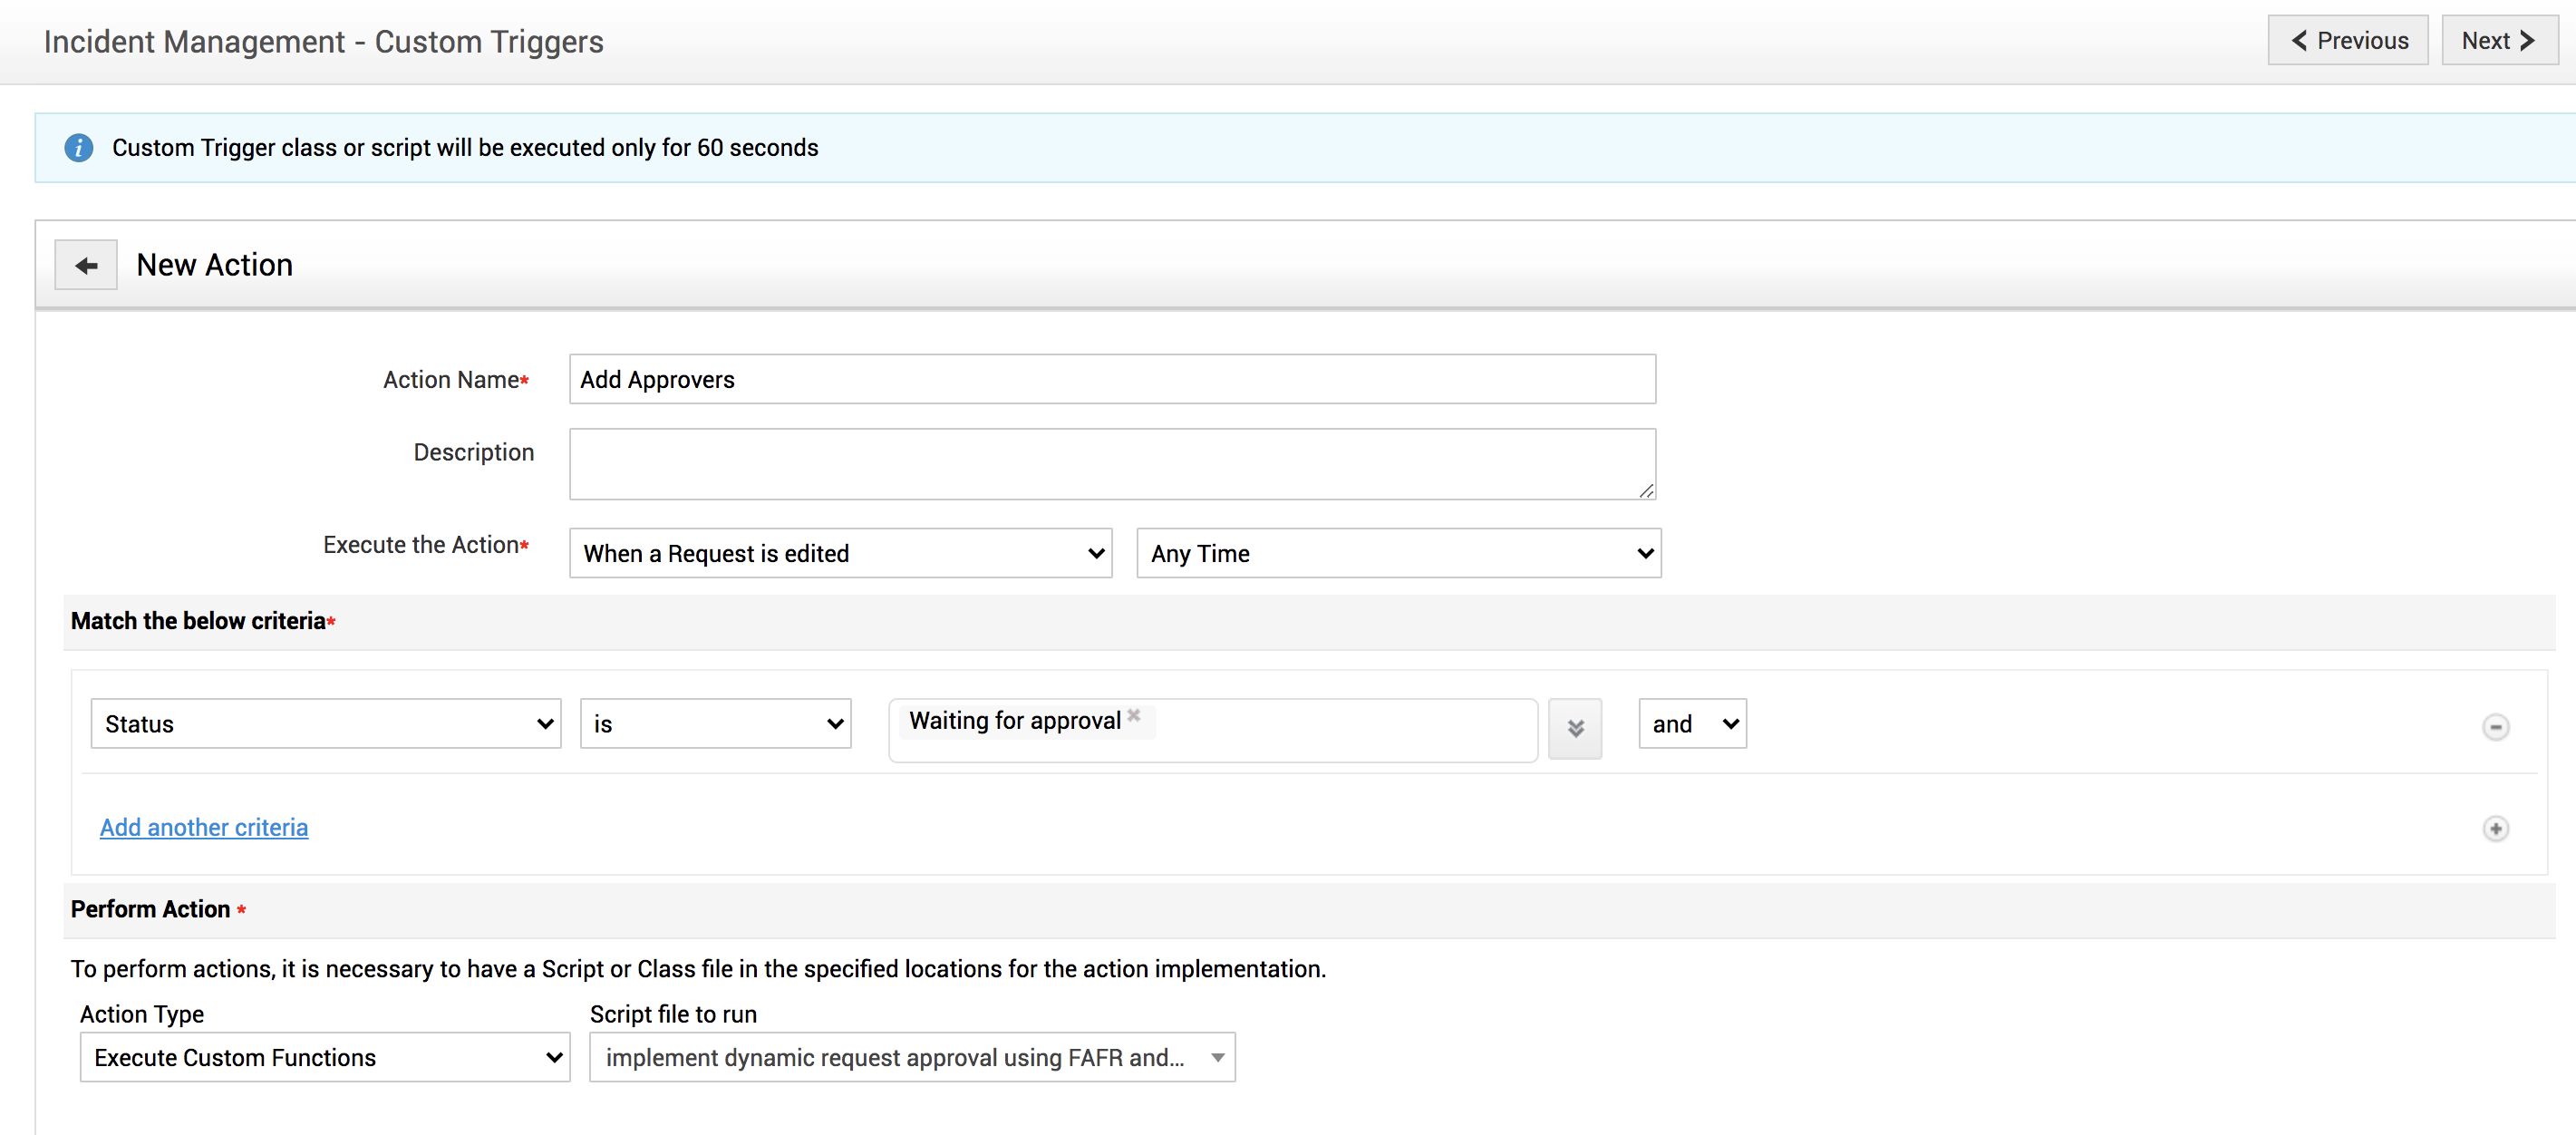Viewport: 2576px width, 1135px height.
Task: Go to Next page
Action: [2498, 41]
